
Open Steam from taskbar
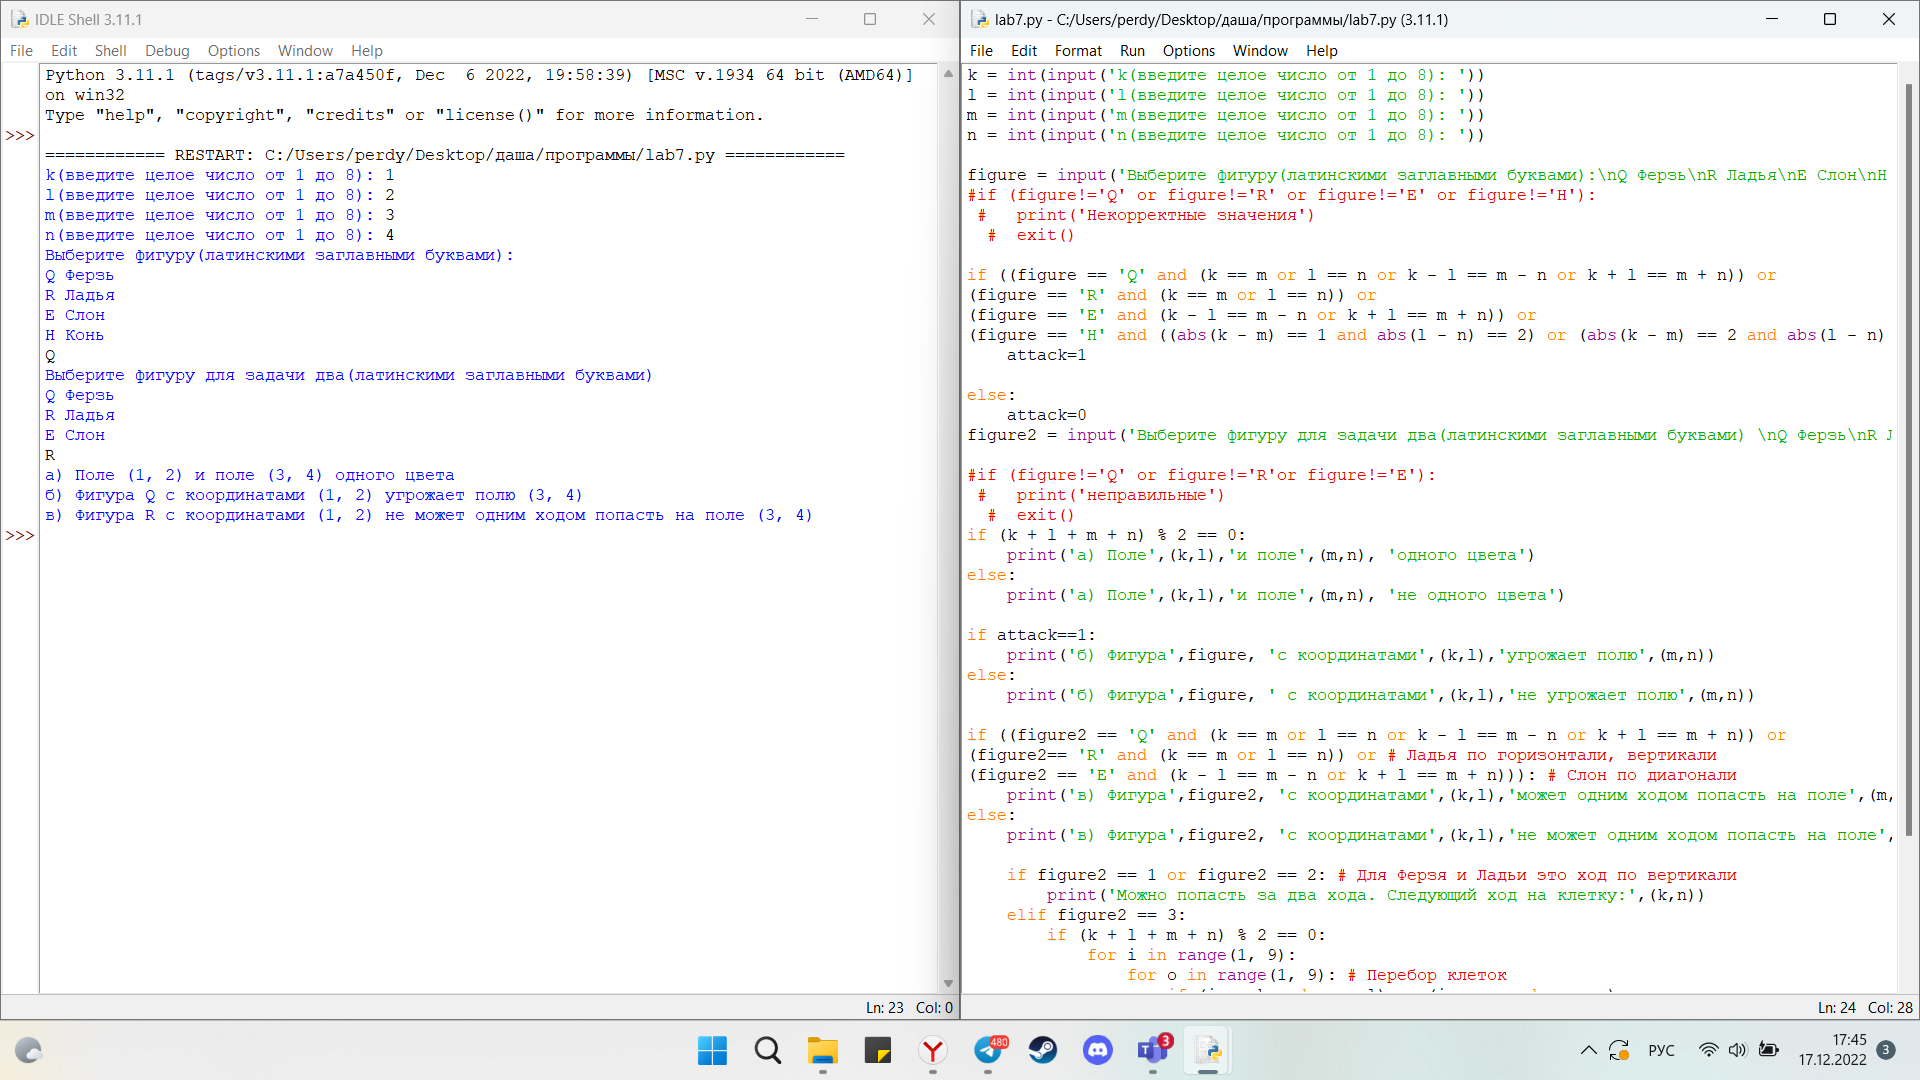coord(1043,1050)
